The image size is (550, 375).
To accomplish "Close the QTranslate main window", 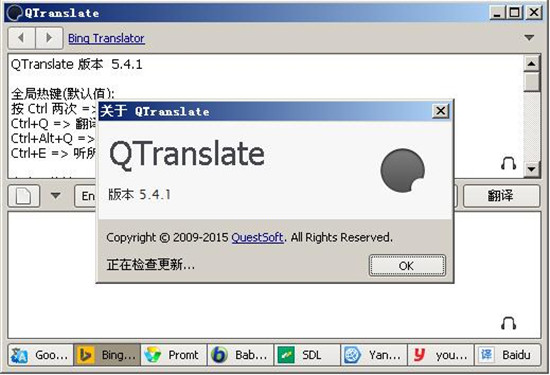I will [534, 13].
